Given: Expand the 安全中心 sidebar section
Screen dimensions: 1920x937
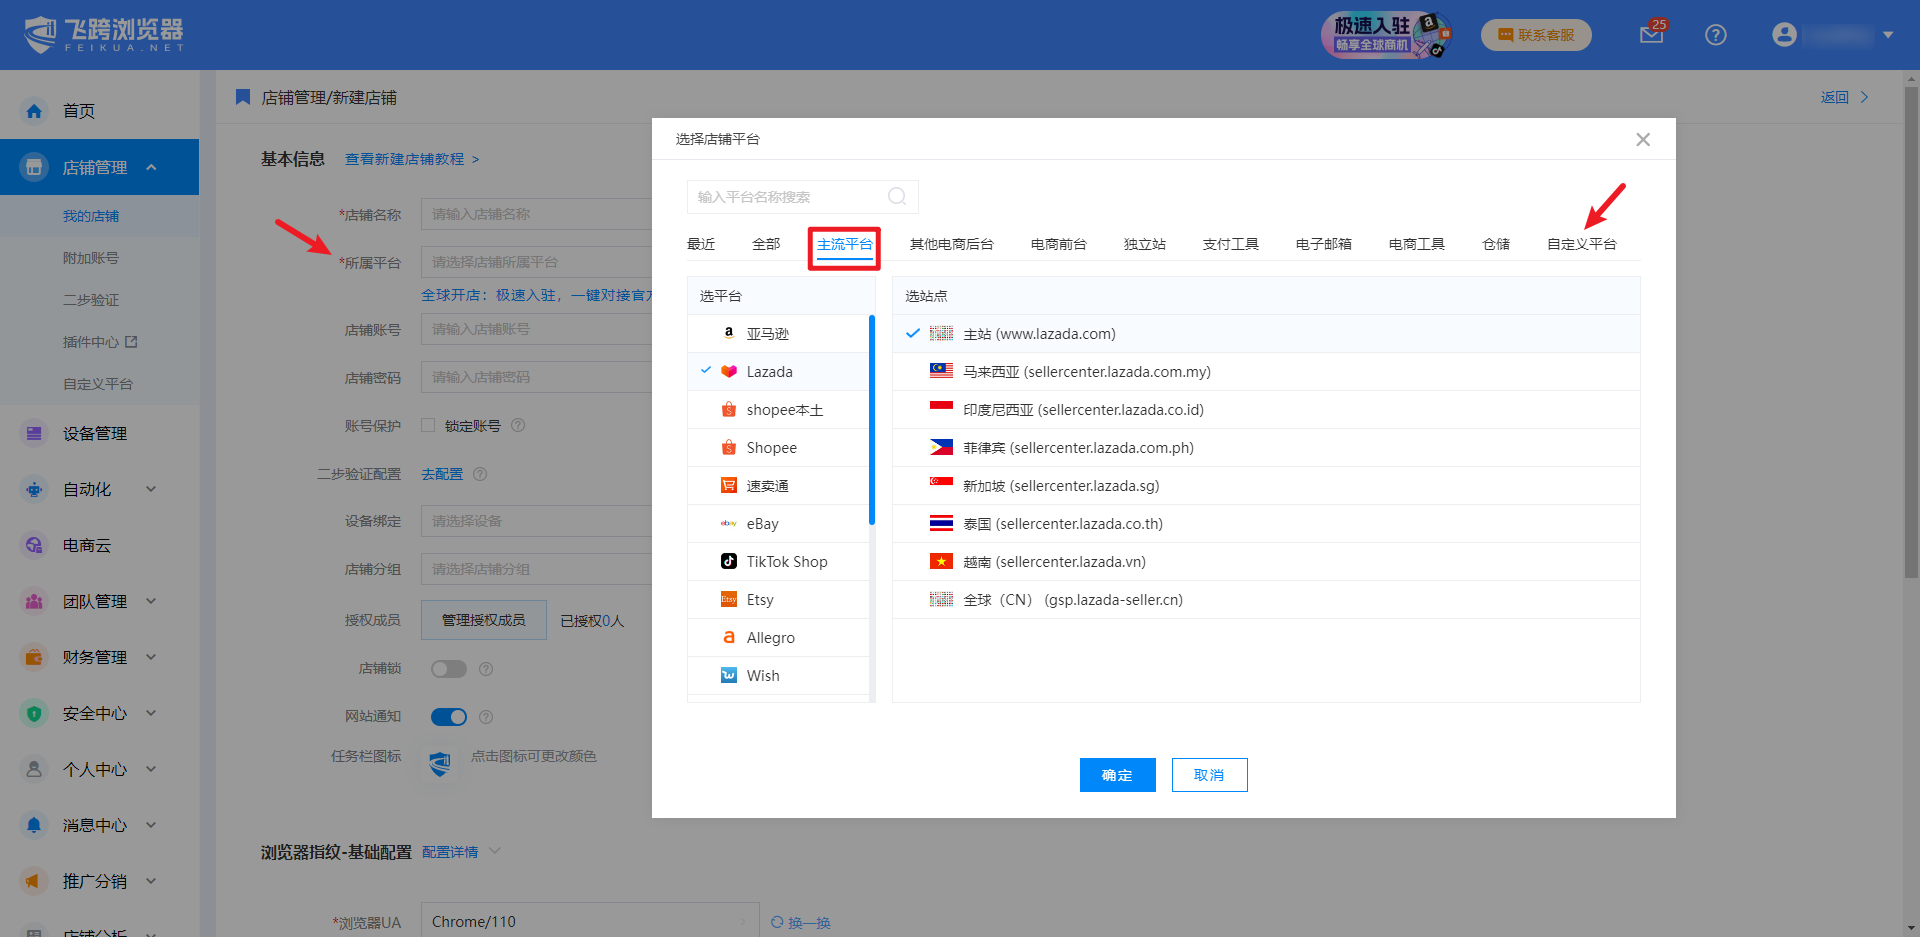Looking at the screenshot, I should point(152,713).
